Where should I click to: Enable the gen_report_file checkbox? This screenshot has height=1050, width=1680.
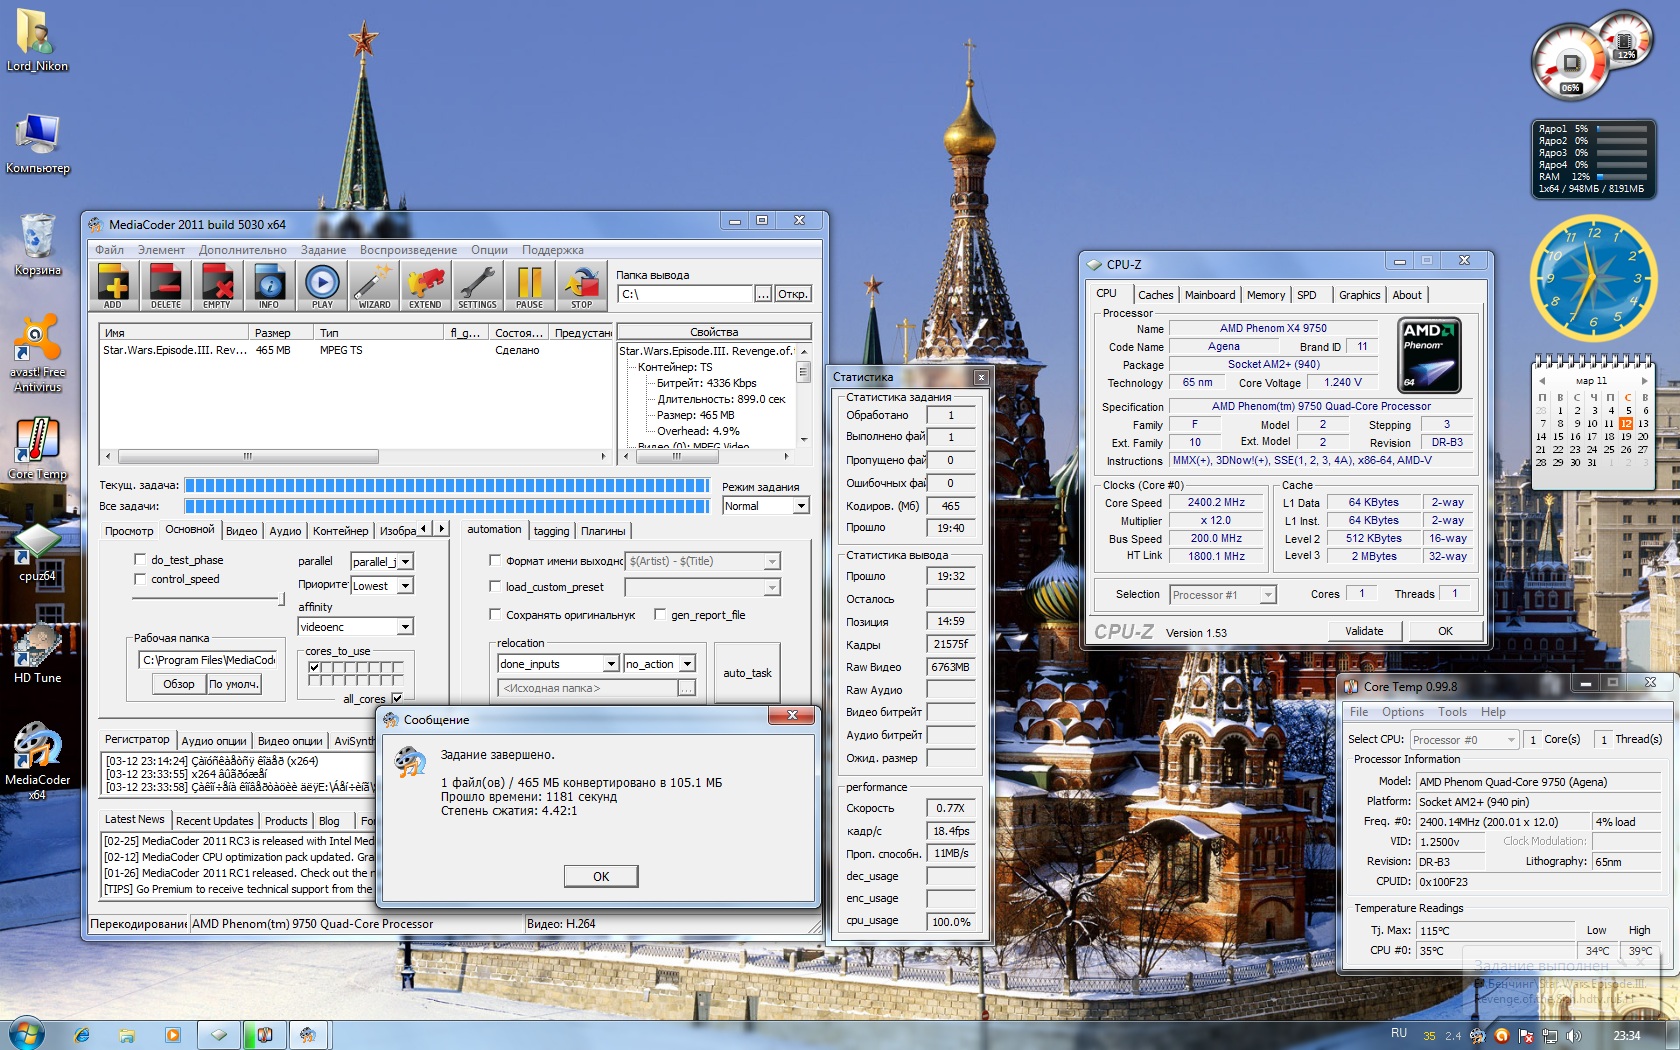click(660, 615)
